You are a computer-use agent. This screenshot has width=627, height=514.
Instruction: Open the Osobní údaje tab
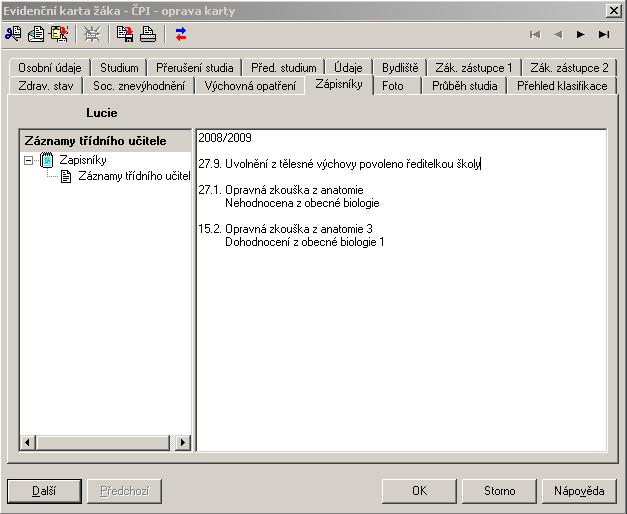coord(50,68)
